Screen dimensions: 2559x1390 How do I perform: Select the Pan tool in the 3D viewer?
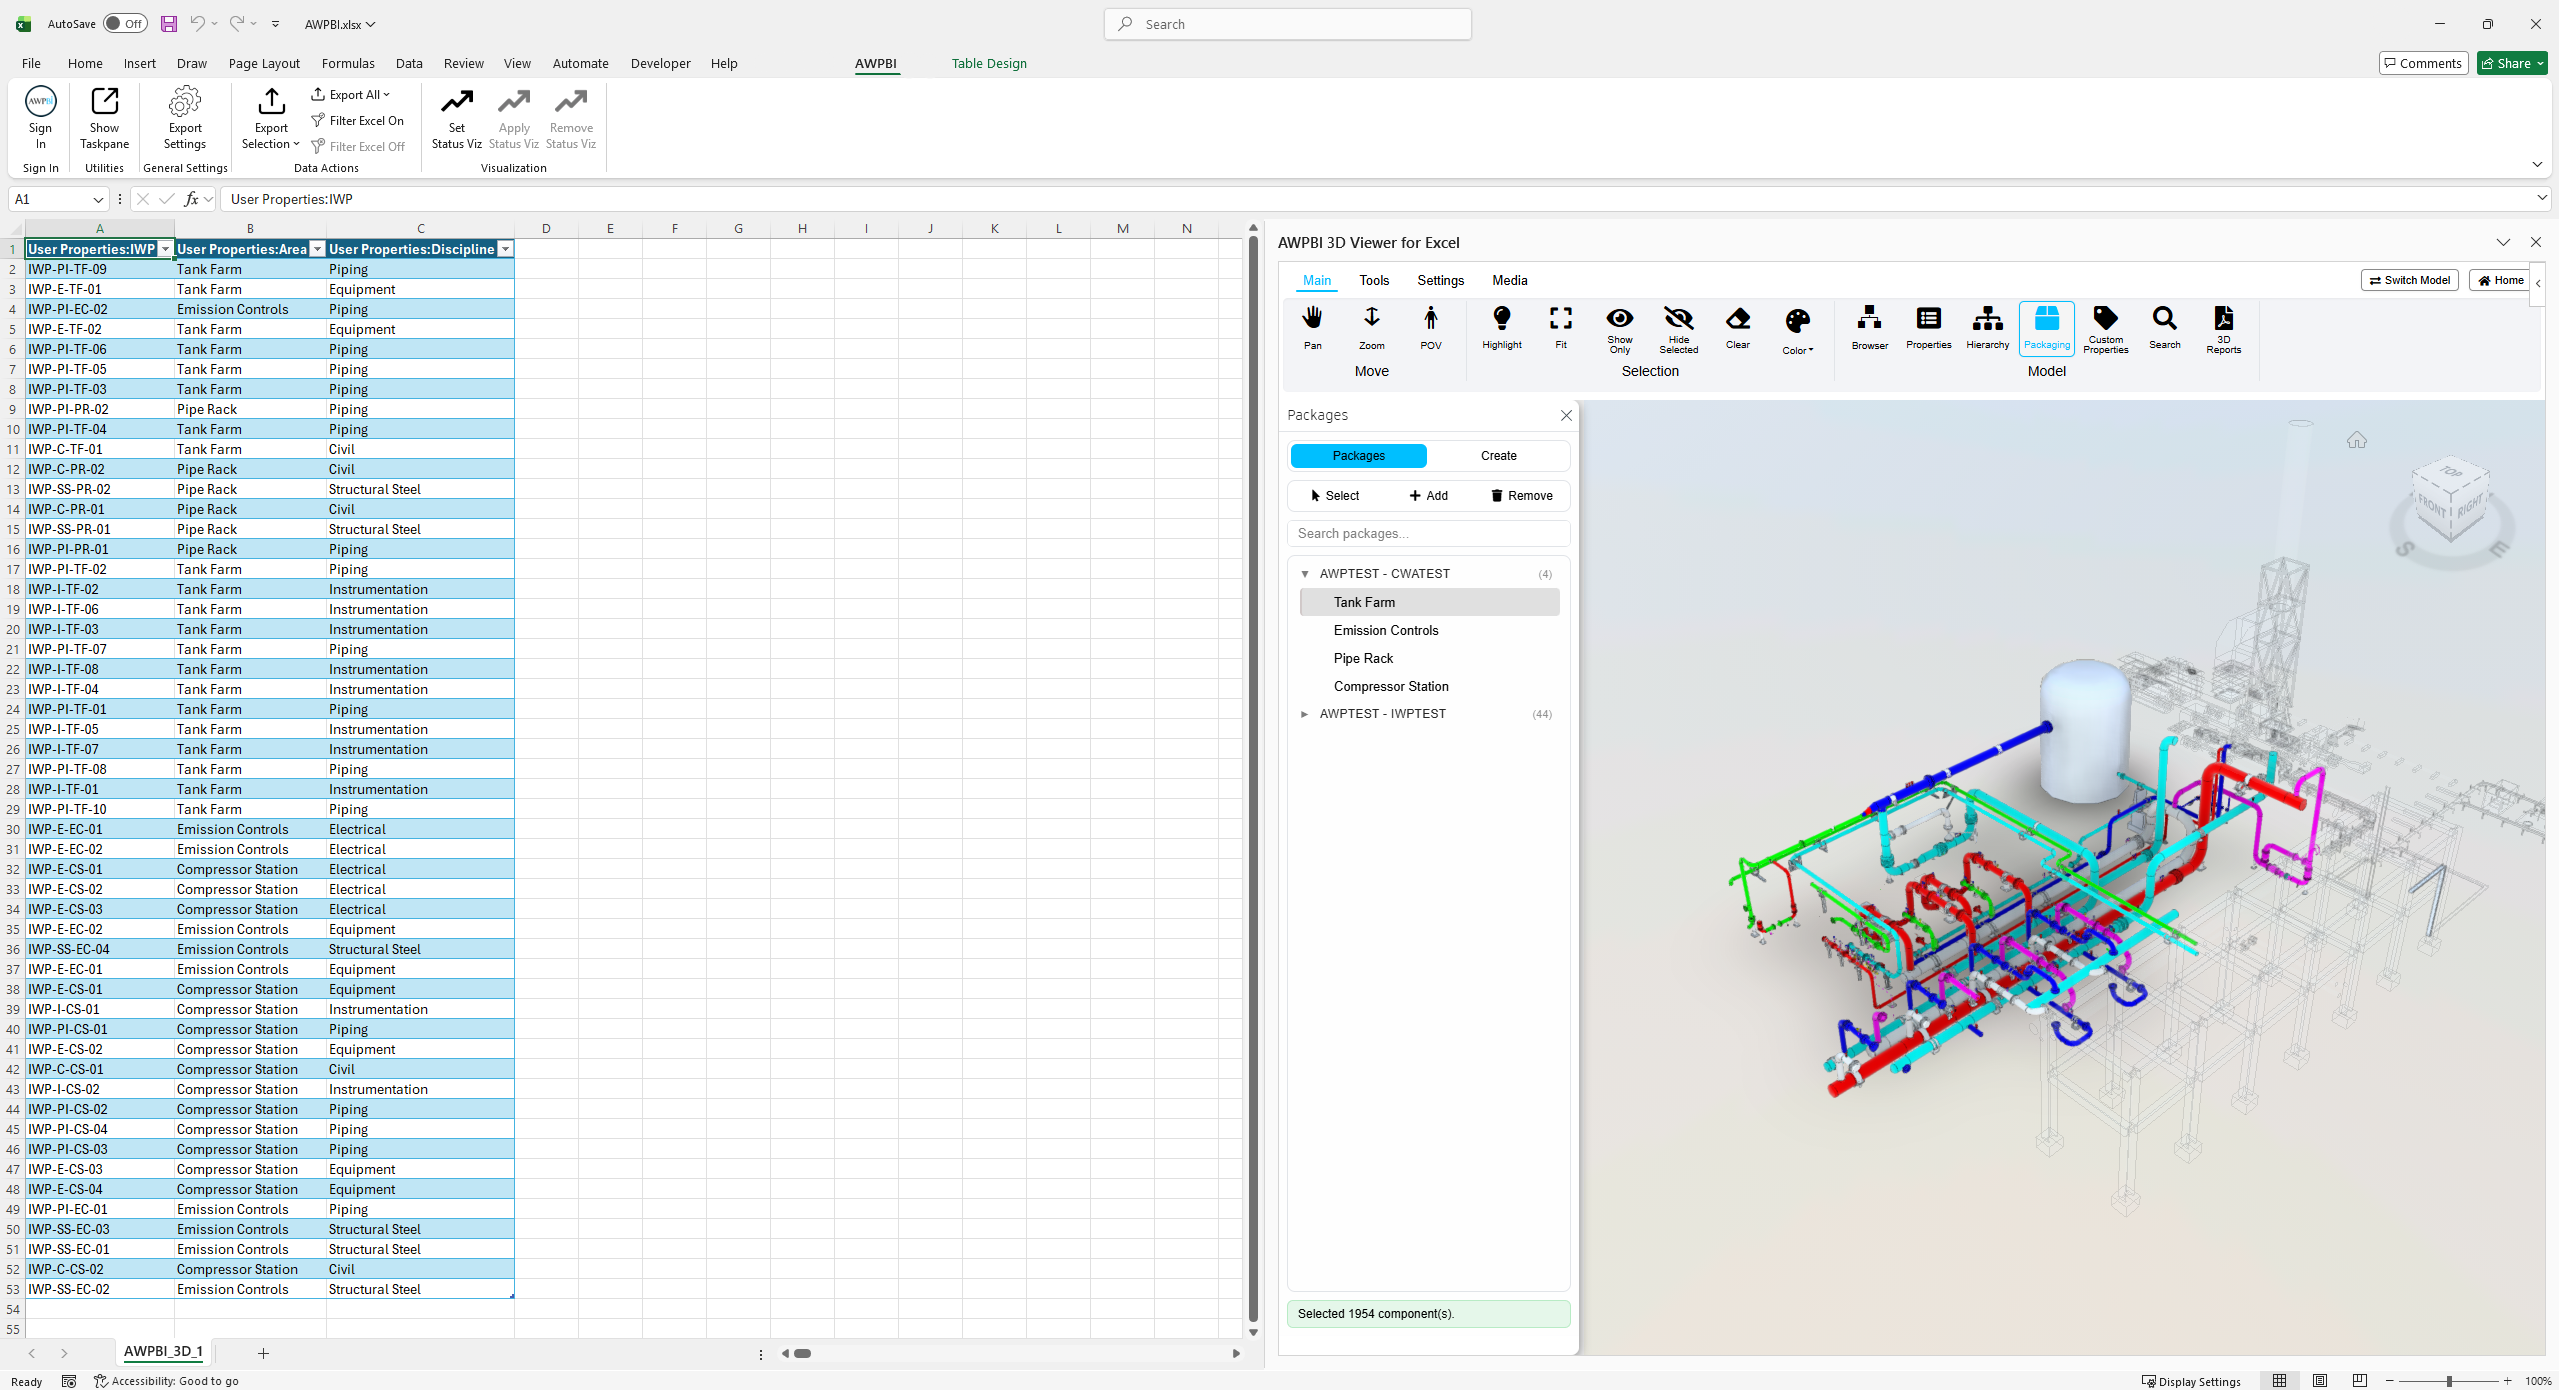1312,328
